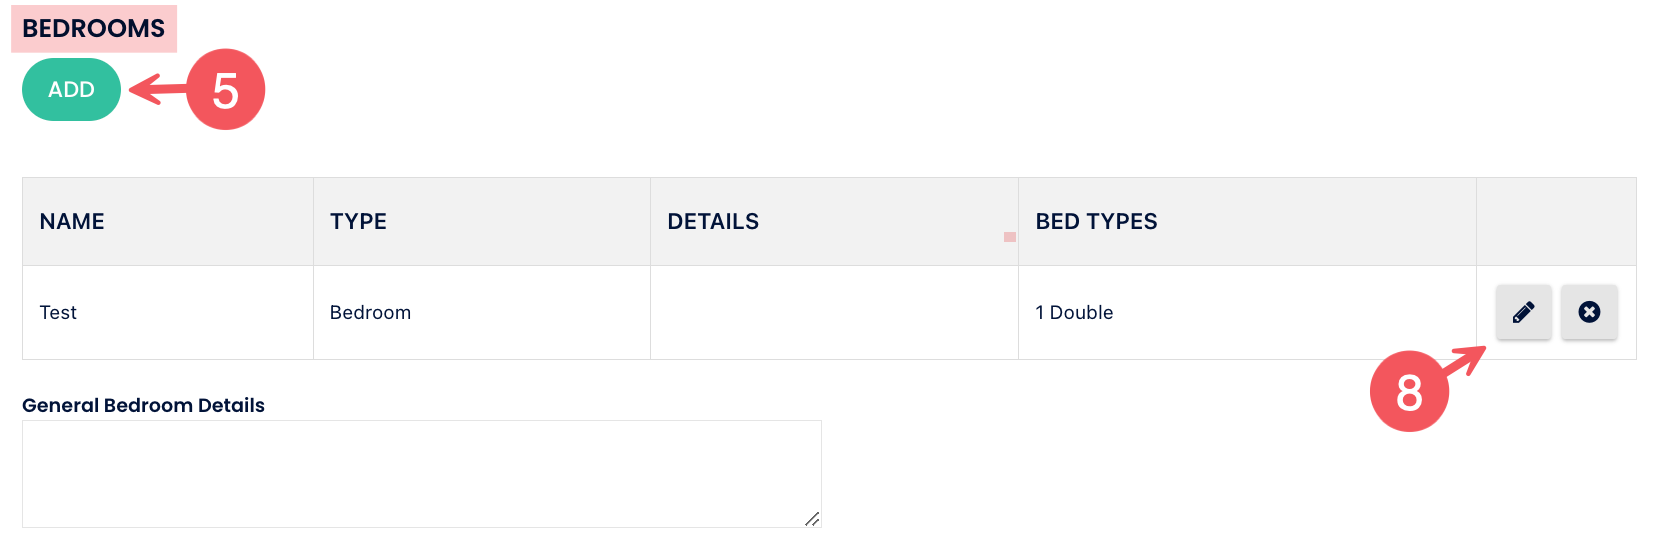
Task: Click the red step 5 marker
Action: (226, 90)
